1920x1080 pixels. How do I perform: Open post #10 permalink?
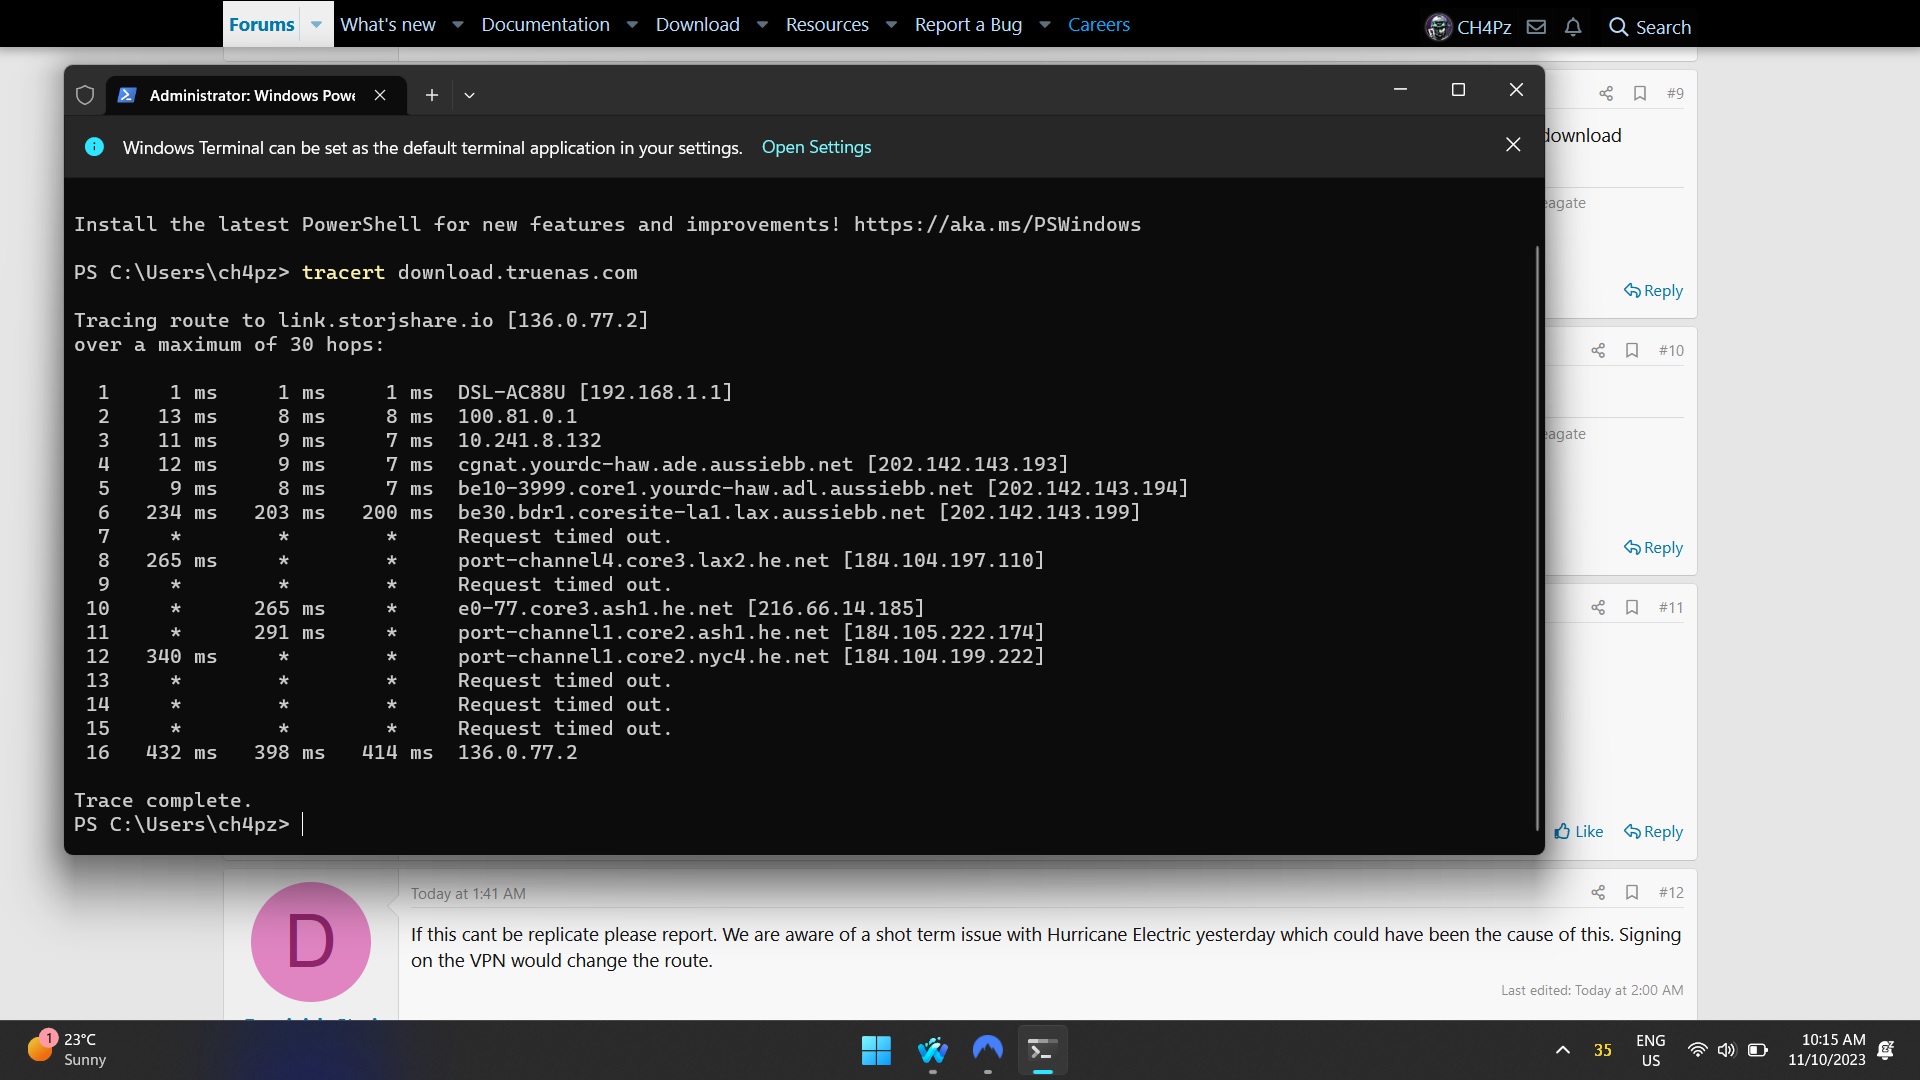pyautogui.click(x=1671, y=350)
